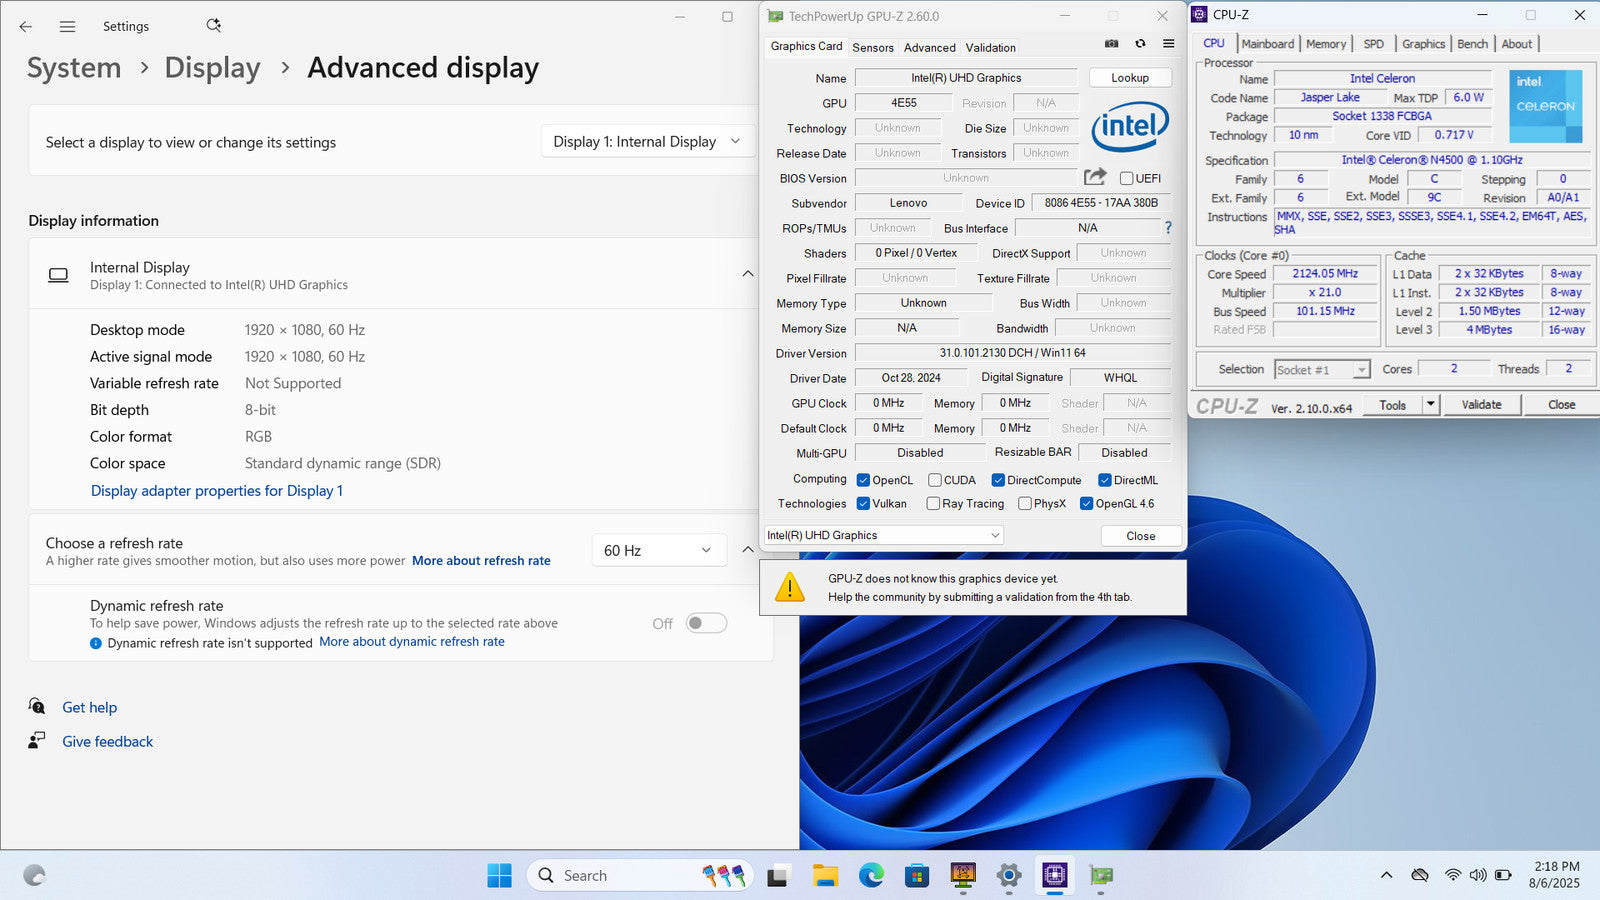Click the taskbar Search box
The height and width of the screenshot is (900, 1600).
pyautogui.click(x=640, y=876)
